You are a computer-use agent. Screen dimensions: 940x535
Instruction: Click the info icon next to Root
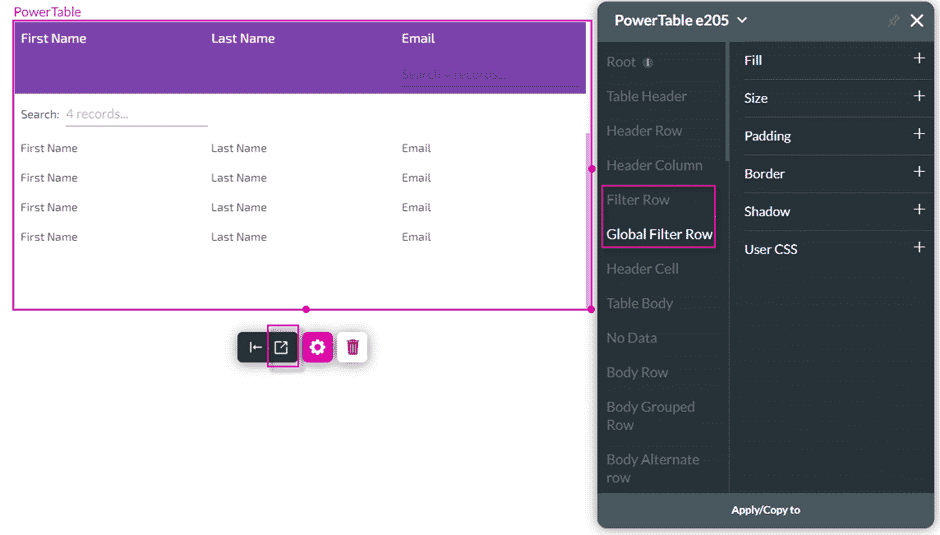(x=647, y=62)
